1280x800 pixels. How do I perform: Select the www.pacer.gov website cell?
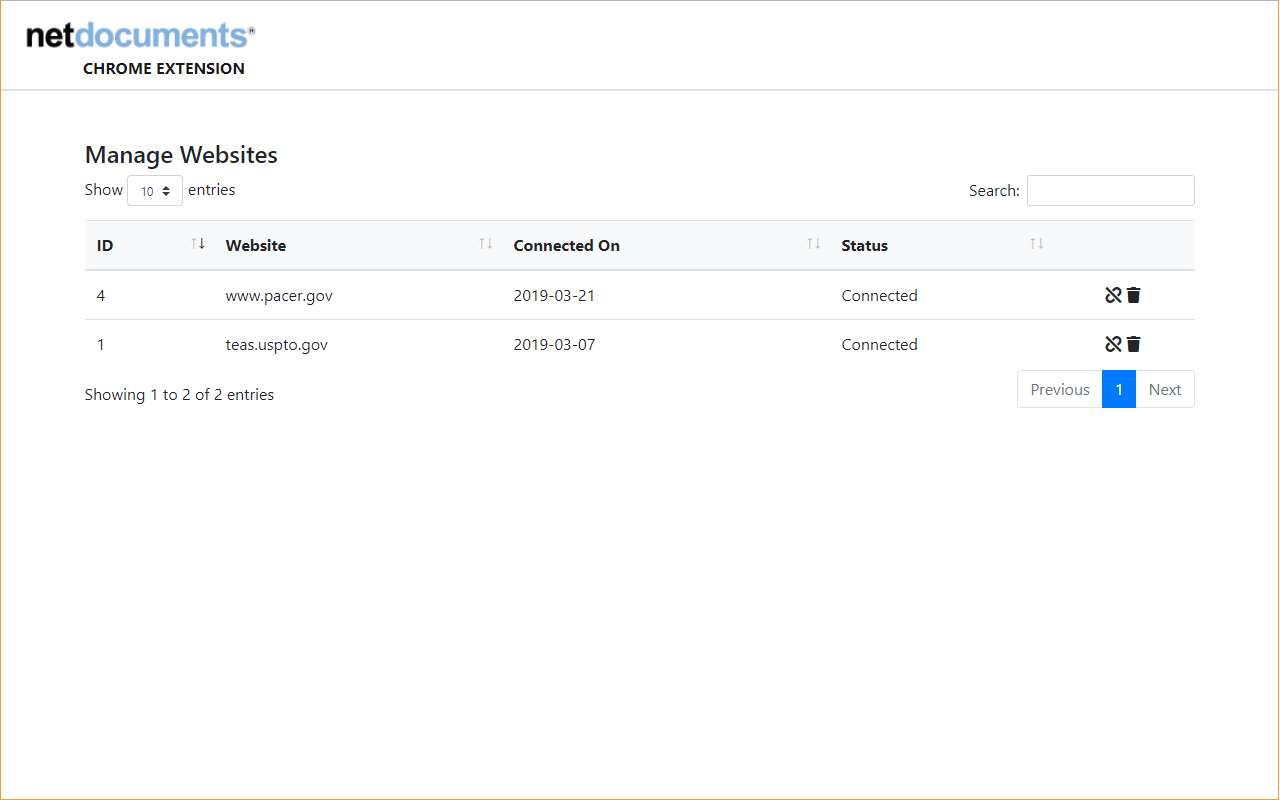pos(279,295)
